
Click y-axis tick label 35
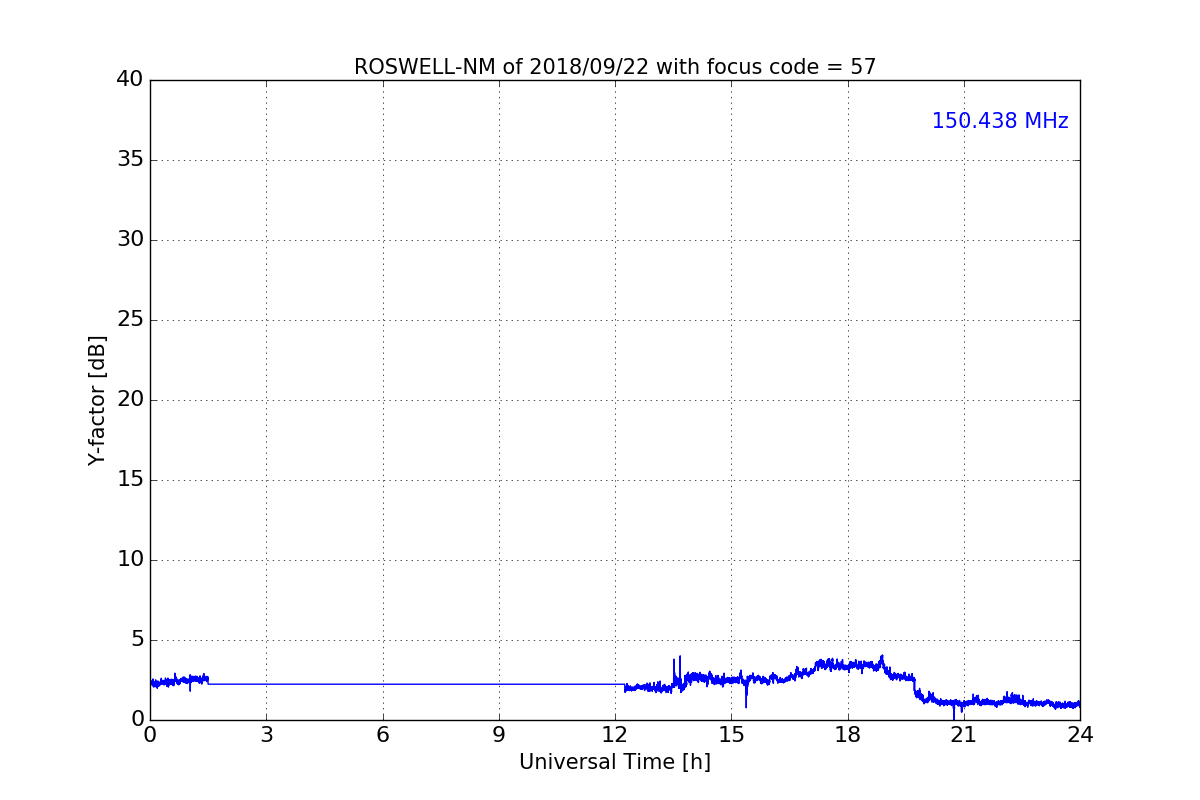point(130,160)
